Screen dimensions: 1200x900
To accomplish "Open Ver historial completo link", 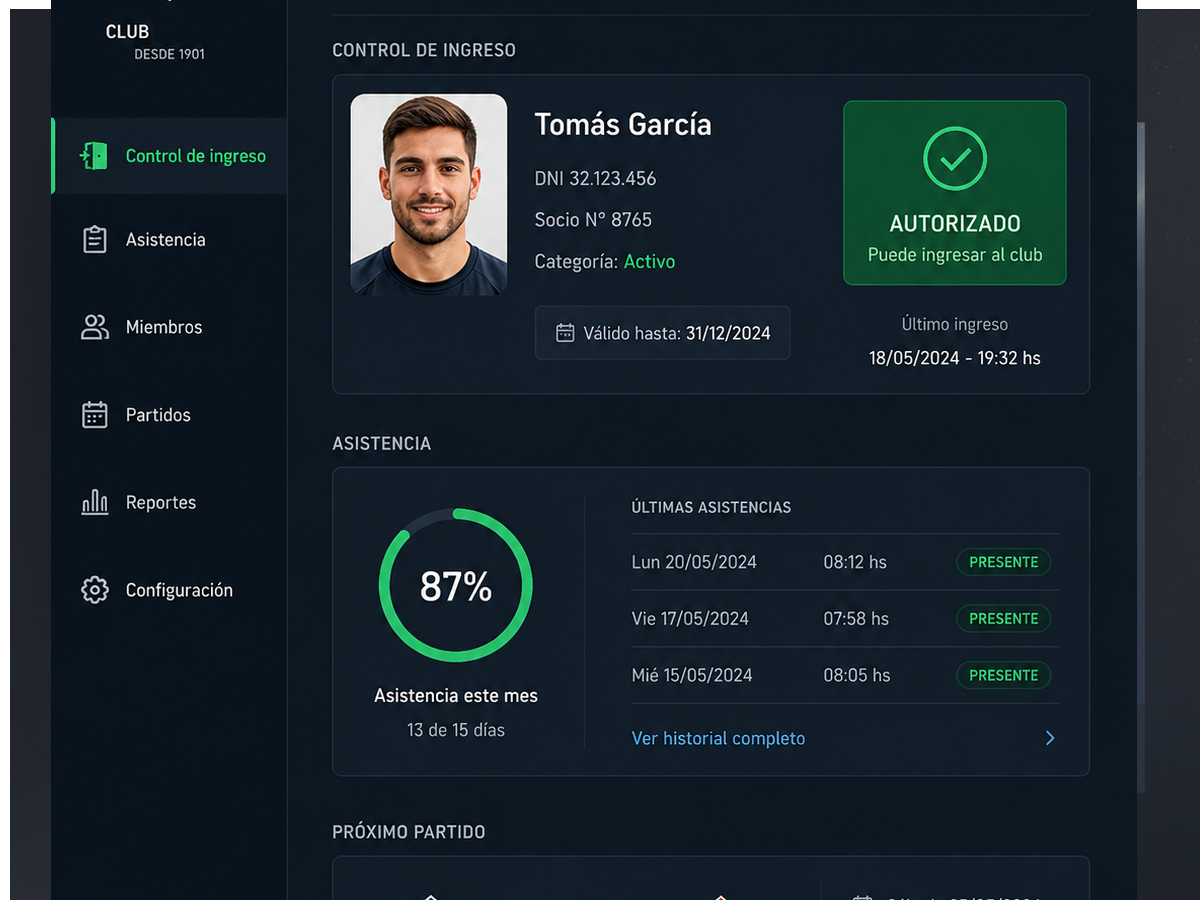I will click(x=718, y=738).
